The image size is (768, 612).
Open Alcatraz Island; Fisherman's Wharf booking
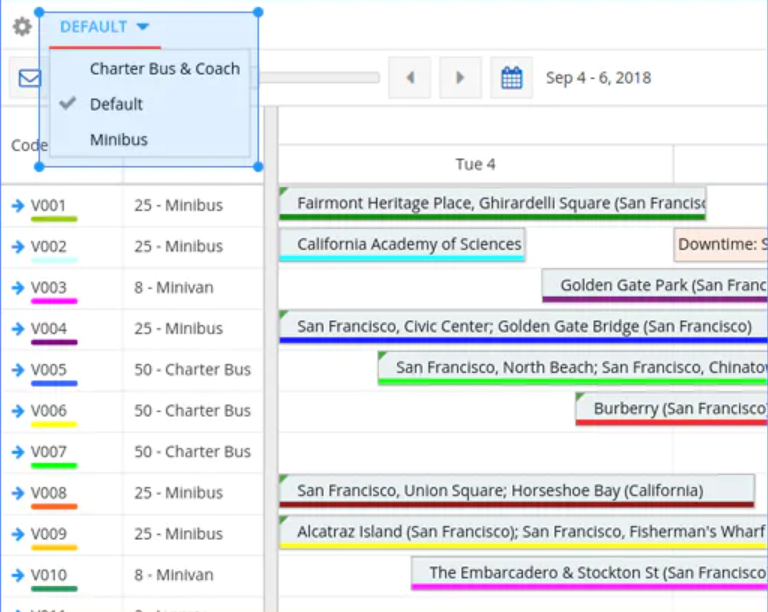point(524,532)
